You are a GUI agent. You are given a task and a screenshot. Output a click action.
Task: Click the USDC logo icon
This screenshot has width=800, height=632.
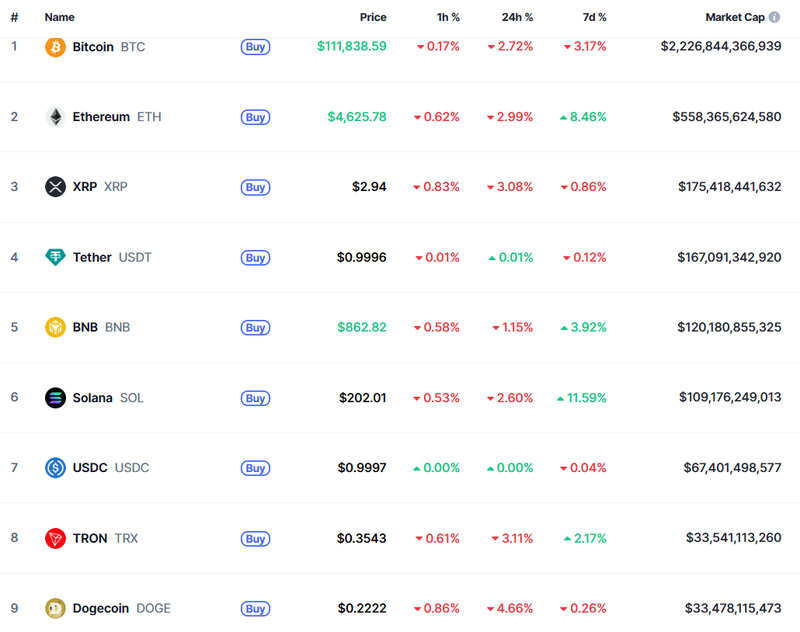[x=56, y=468]
